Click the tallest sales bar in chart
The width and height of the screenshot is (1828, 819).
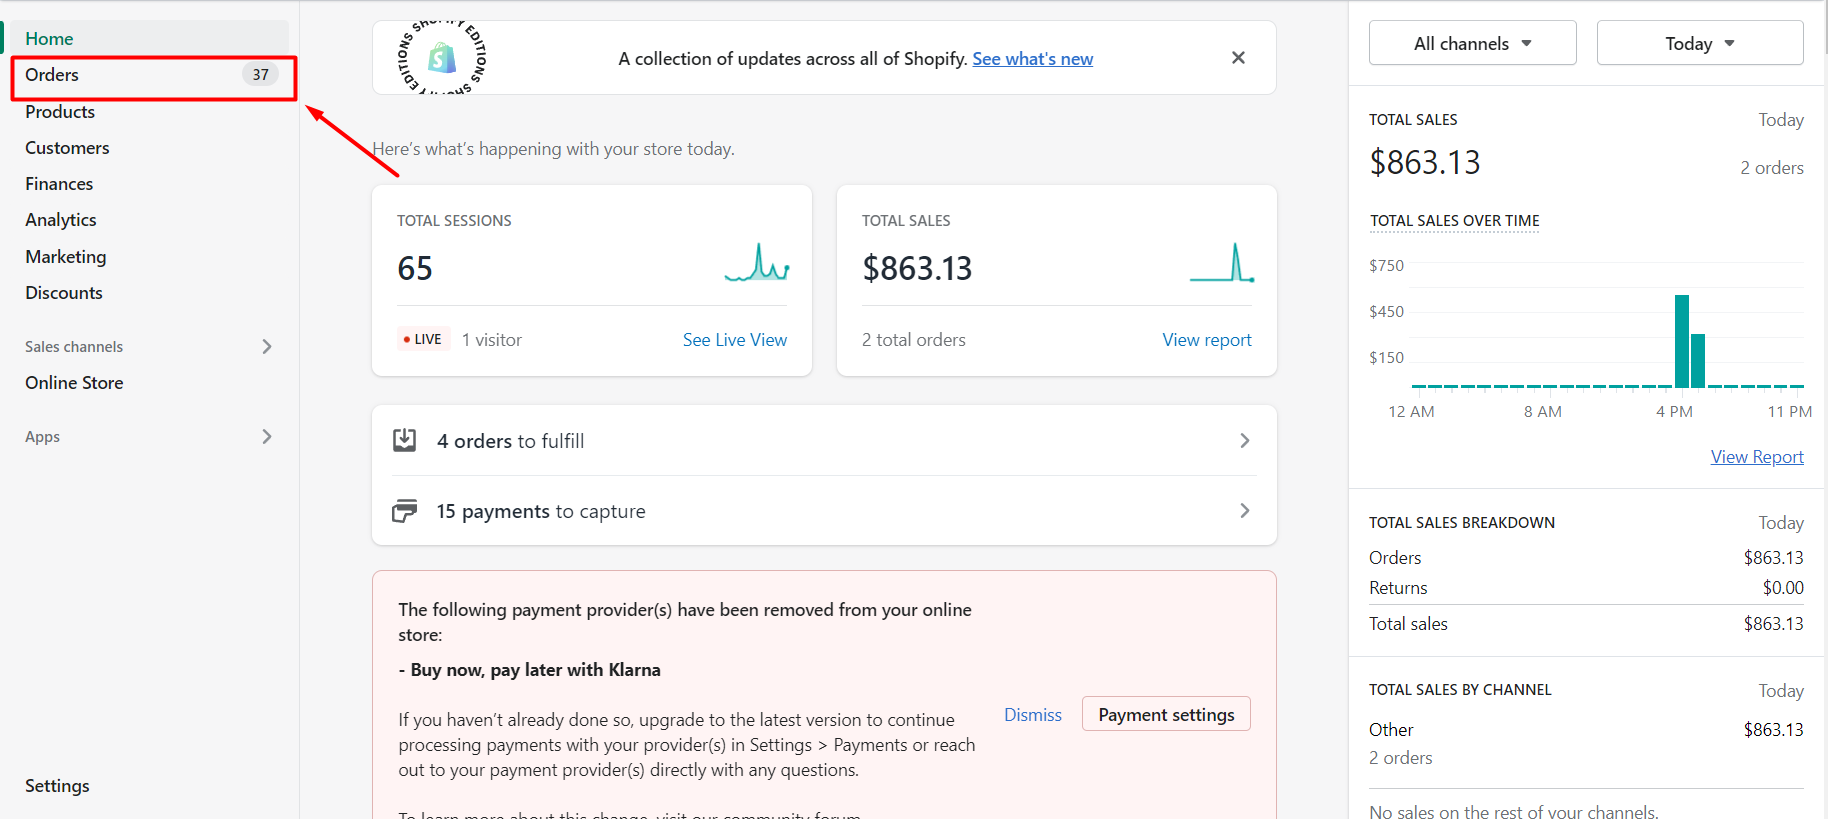pyautogui.click(x=1681, y=341)
